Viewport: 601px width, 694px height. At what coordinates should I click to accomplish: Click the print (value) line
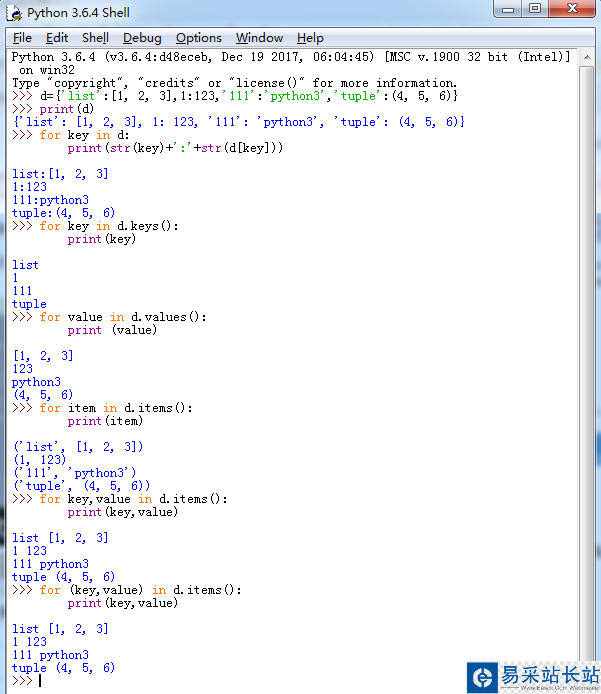(x=112, y=330)
